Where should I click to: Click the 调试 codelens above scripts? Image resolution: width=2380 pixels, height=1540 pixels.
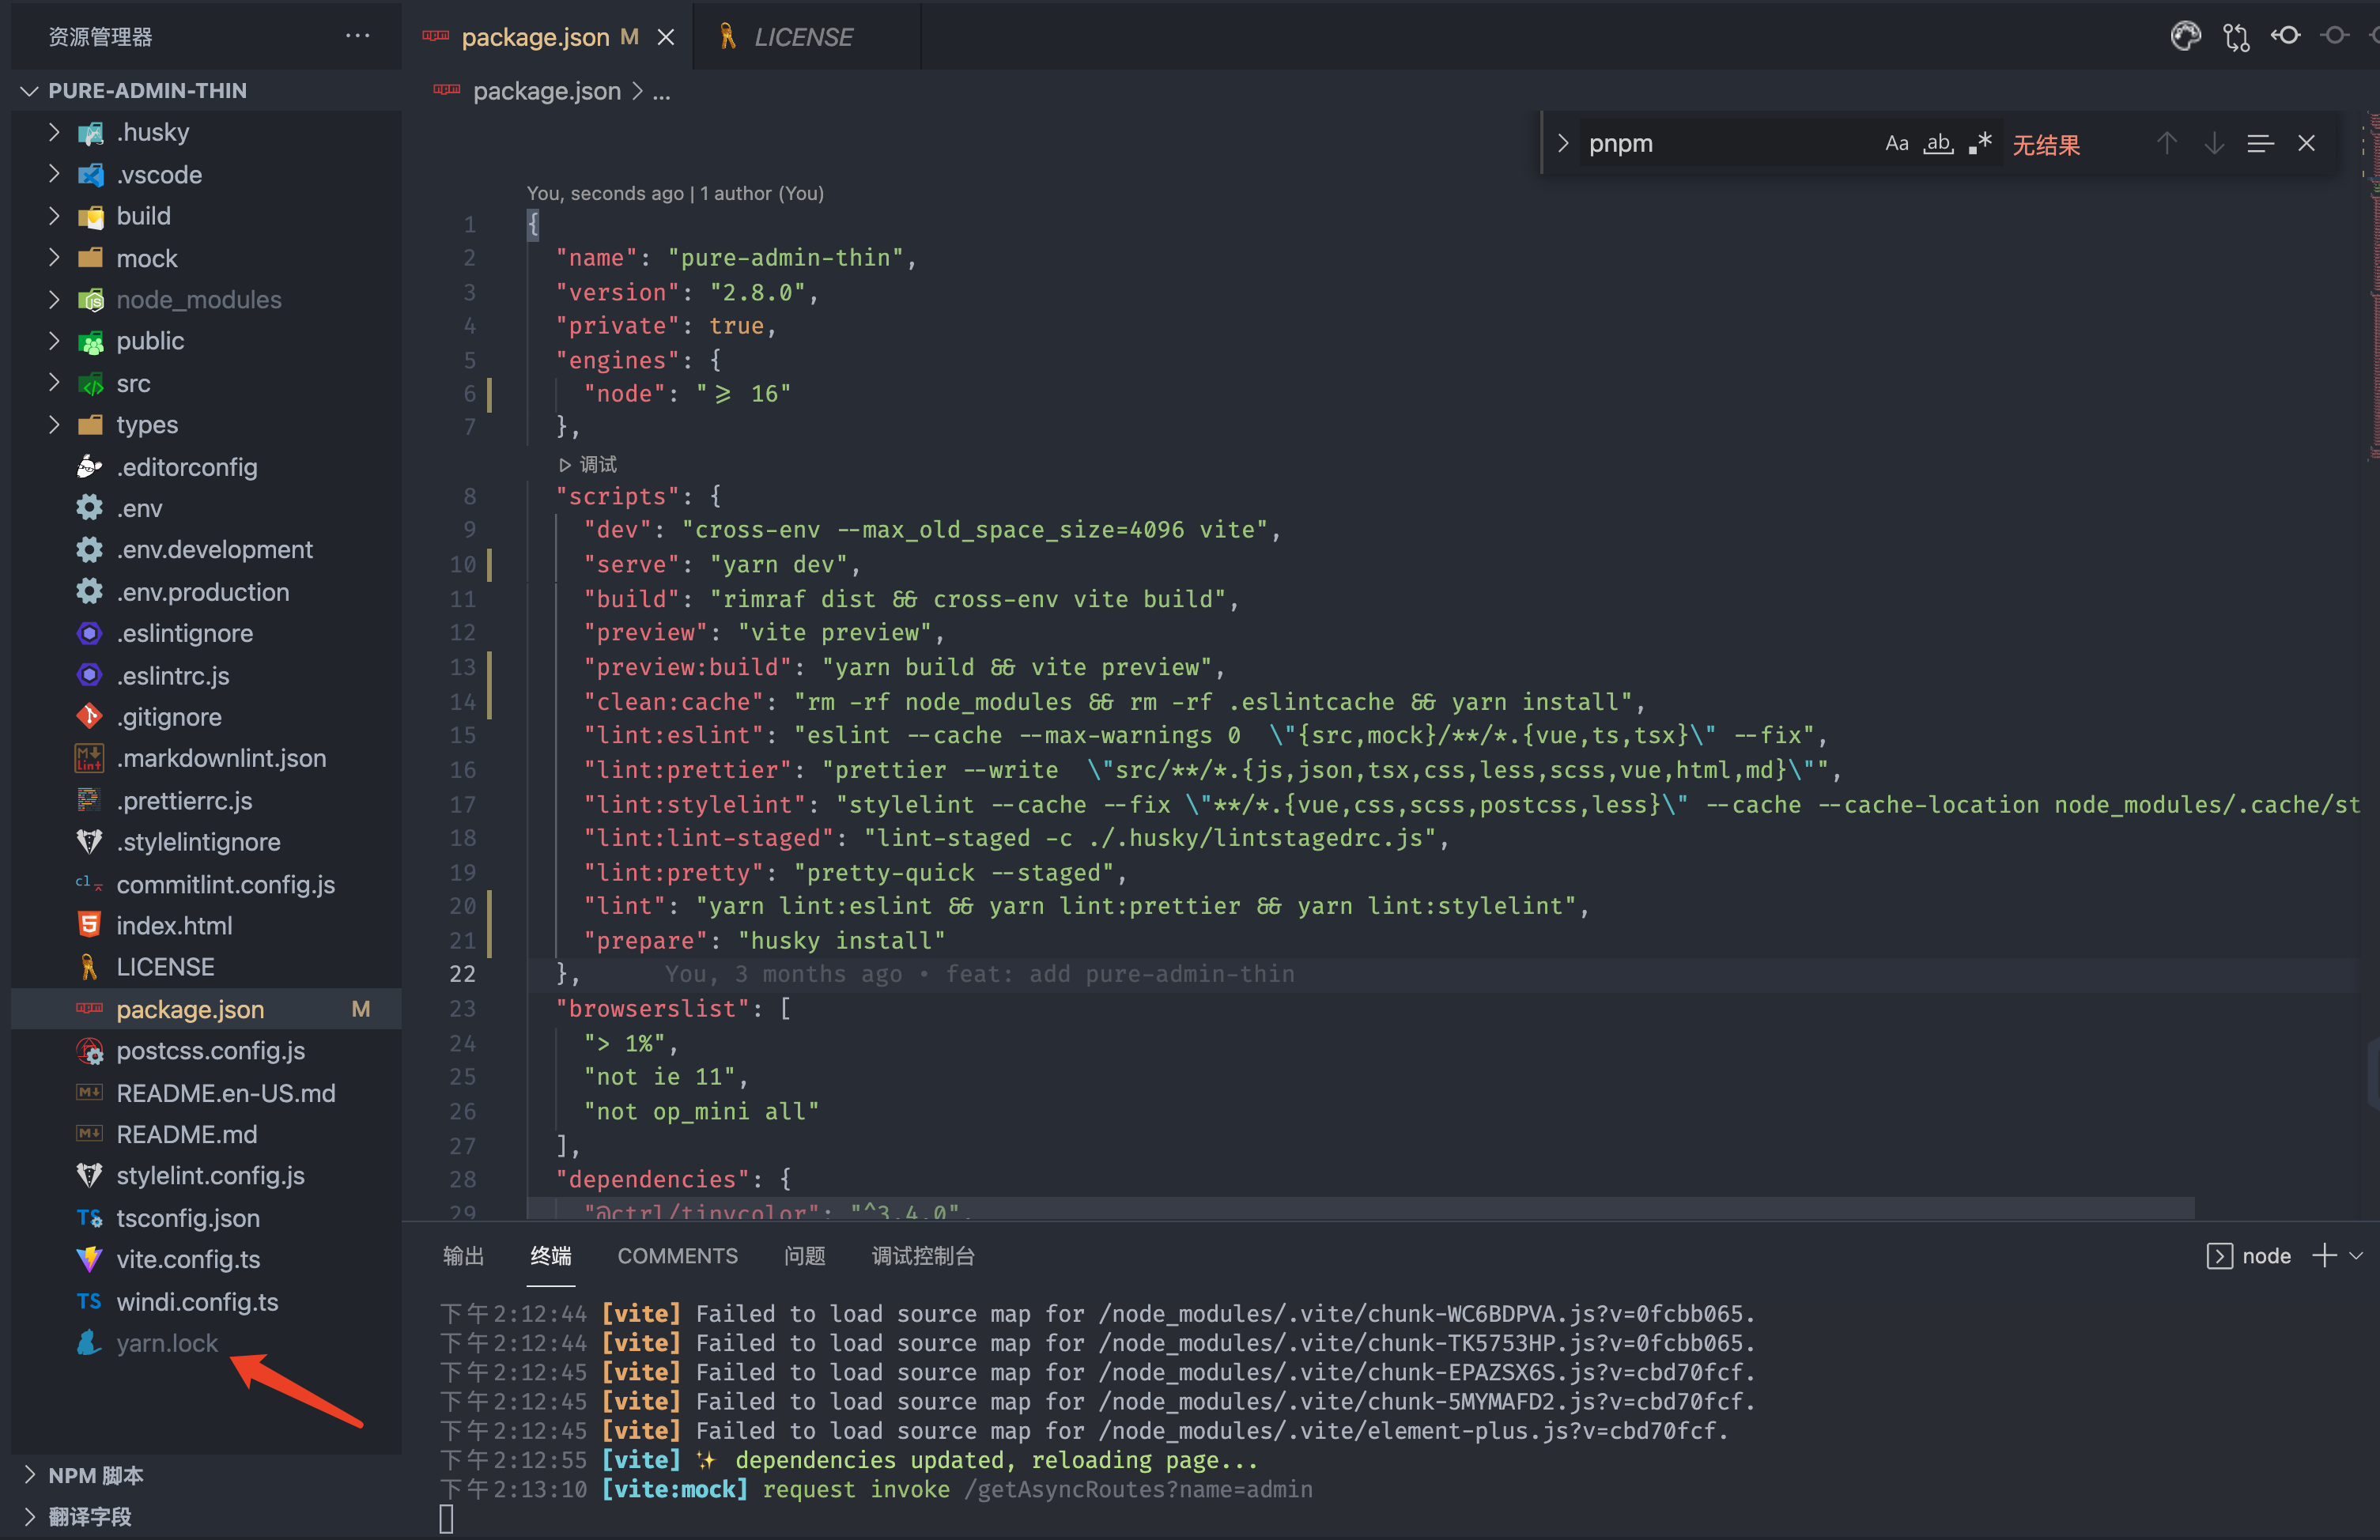(588, 464)
